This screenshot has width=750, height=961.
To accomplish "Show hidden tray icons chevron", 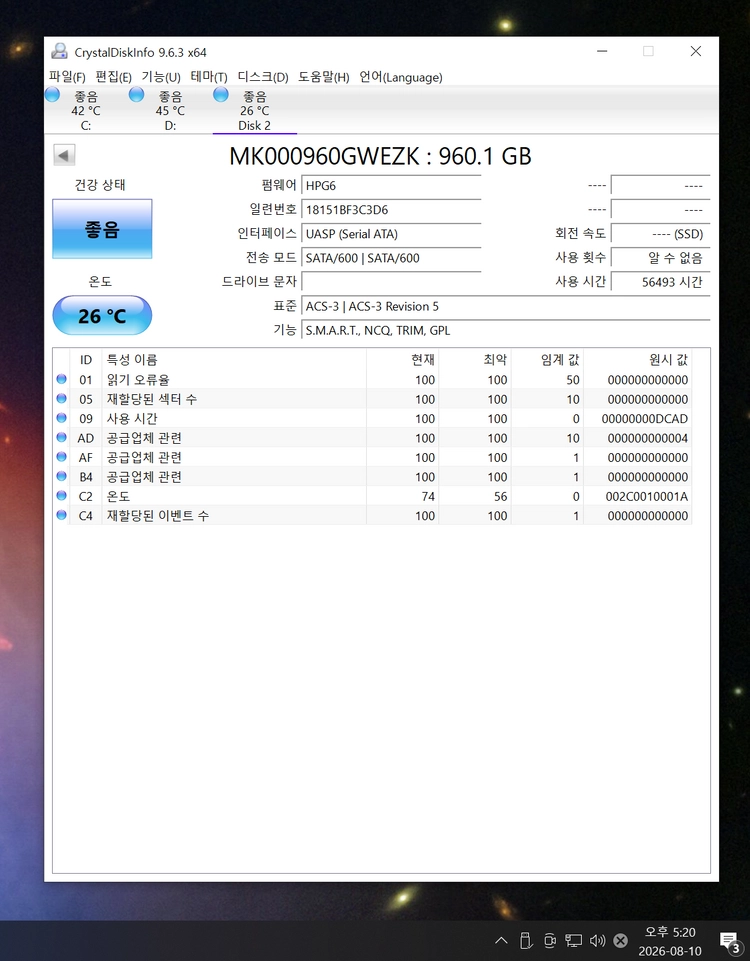I will (501, 940).
